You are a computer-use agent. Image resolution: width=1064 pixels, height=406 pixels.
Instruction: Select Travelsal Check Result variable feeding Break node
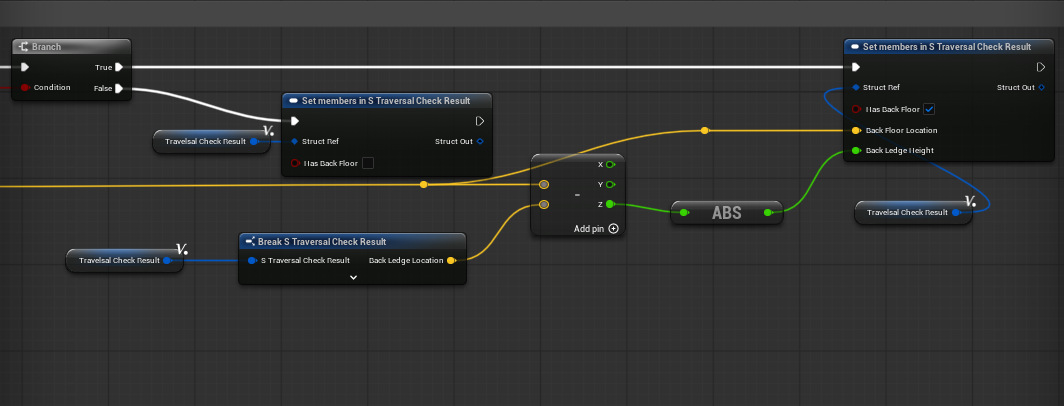point(125,260)
